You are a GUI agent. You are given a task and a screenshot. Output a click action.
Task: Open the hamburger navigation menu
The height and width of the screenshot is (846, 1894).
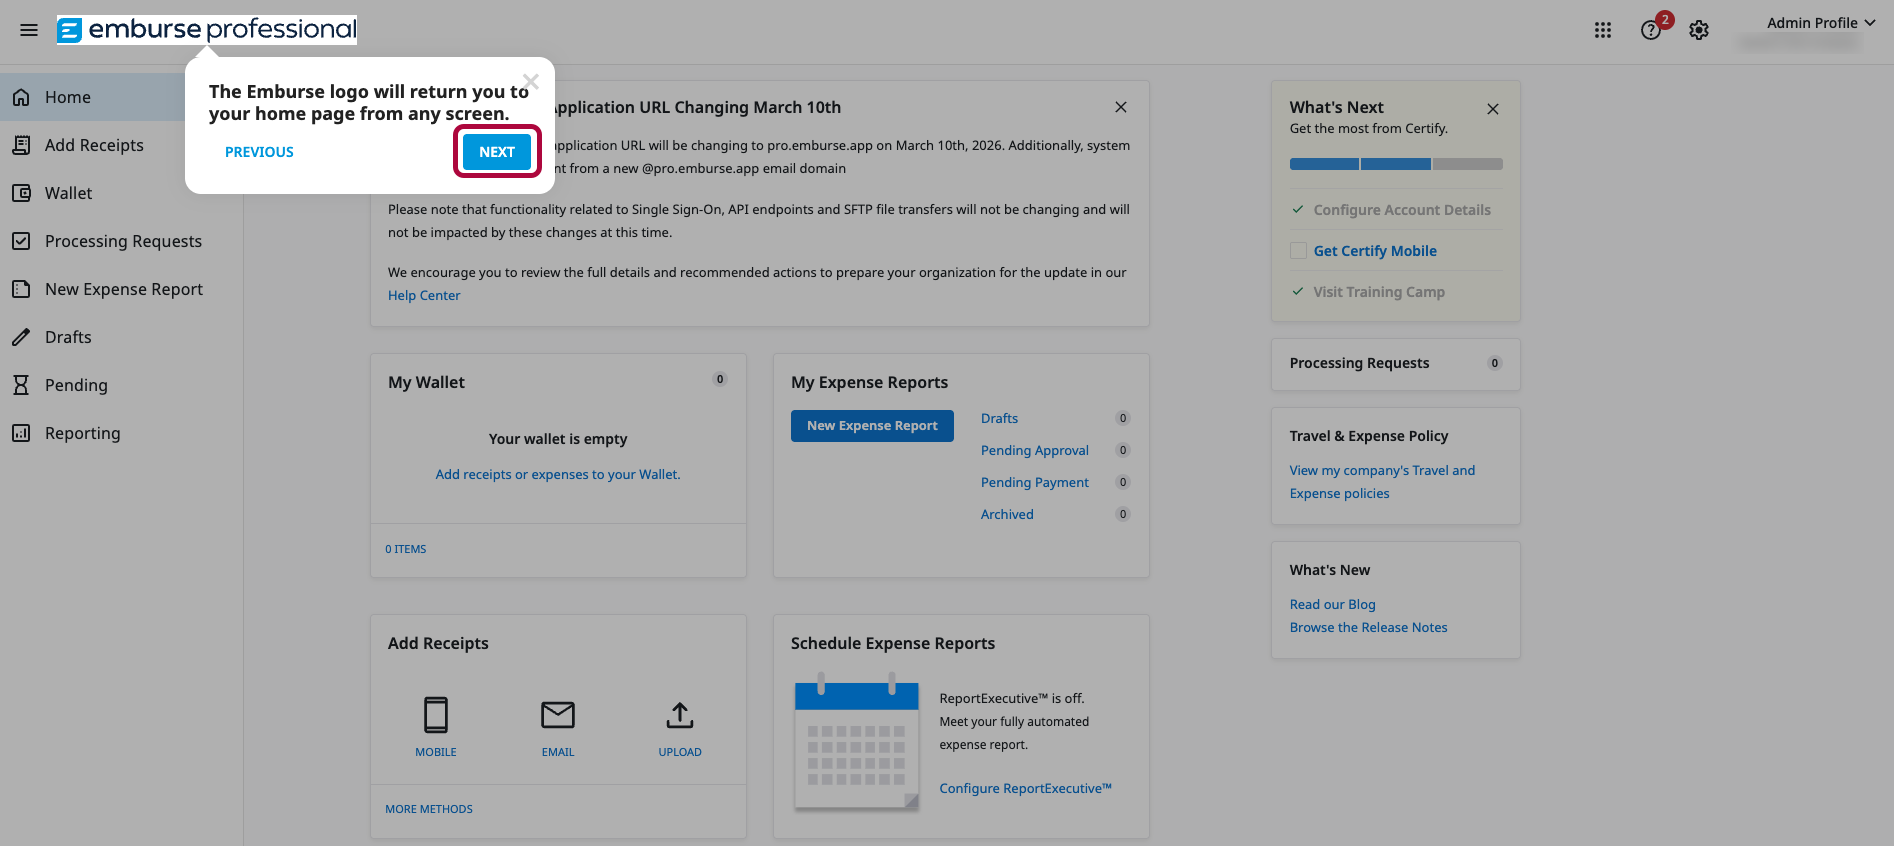click(x=29, y=30)
